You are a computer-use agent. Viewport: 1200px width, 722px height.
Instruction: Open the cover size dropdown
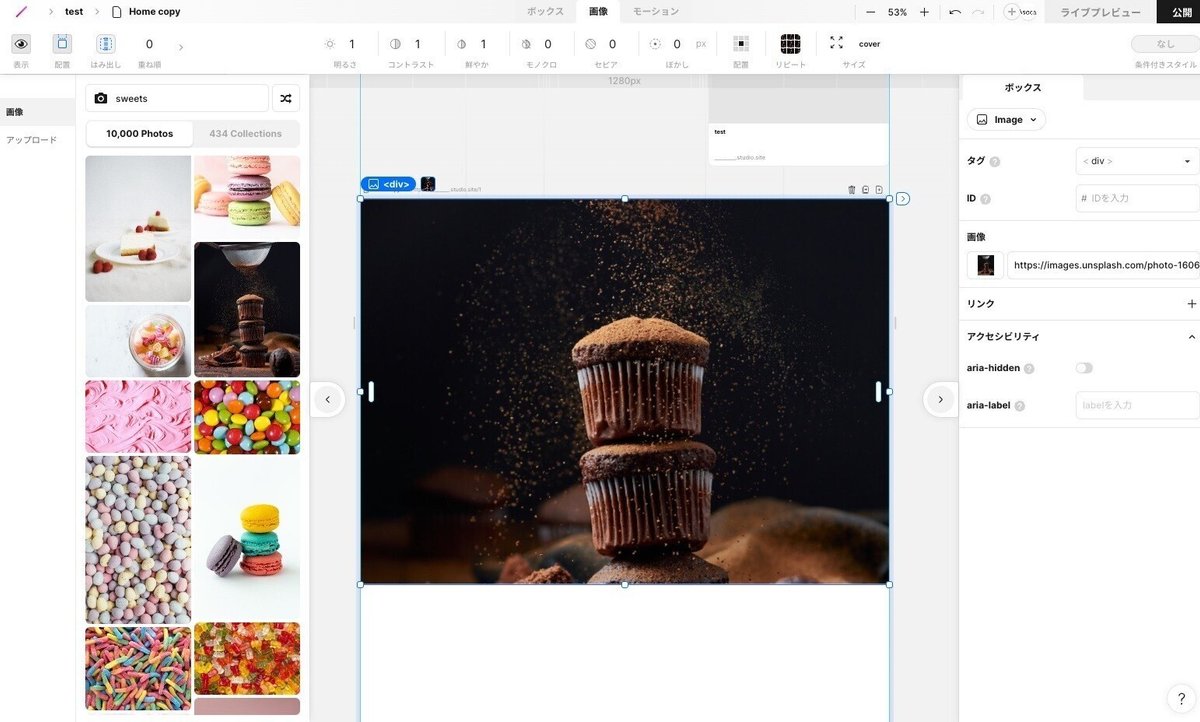coord(869,44)
